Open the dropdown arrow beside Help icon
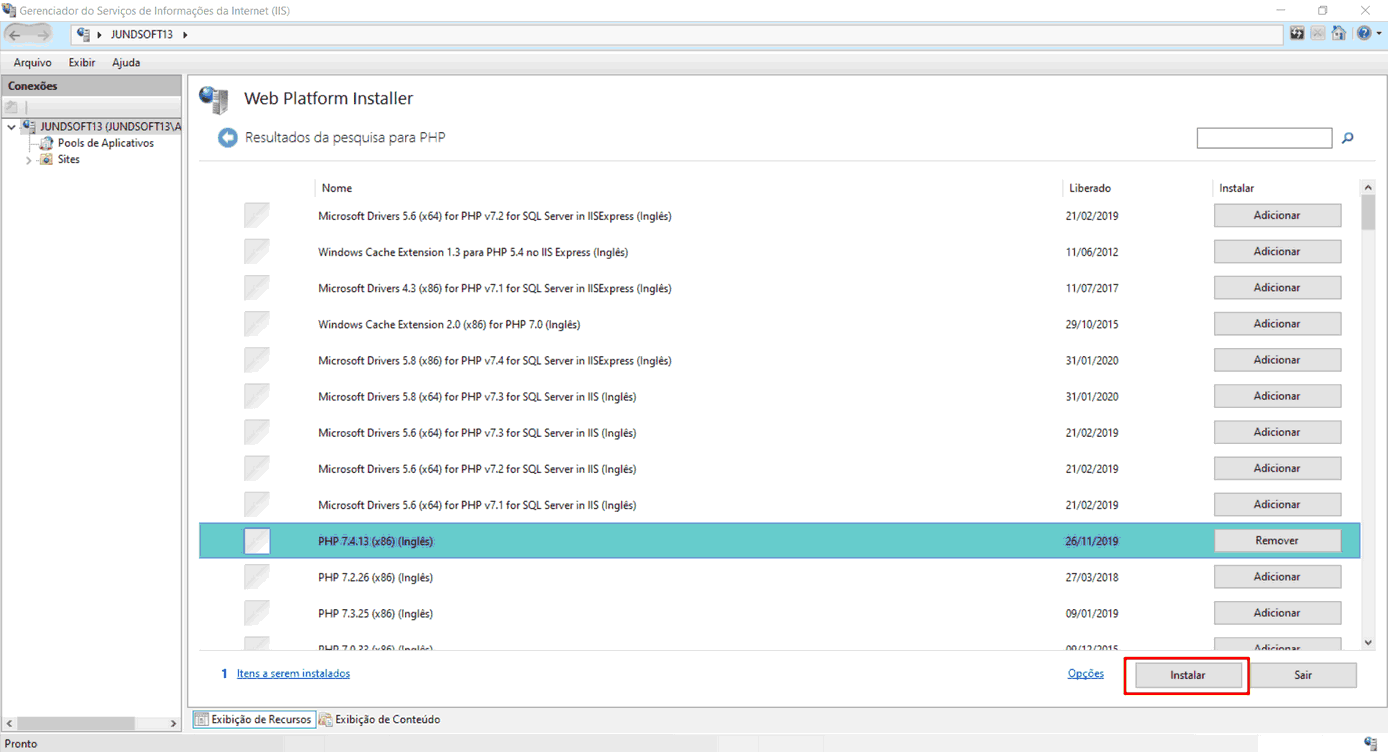This screenshot has width=1388, height=752. point(1379,34)
